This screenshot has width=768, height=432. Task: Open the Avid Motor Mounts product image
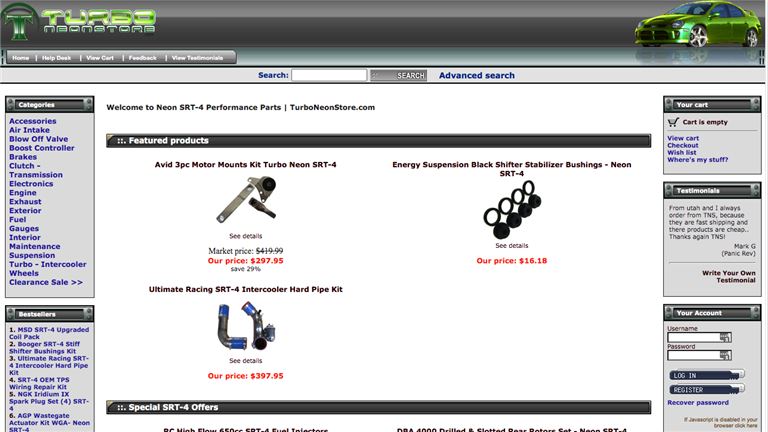245,200
